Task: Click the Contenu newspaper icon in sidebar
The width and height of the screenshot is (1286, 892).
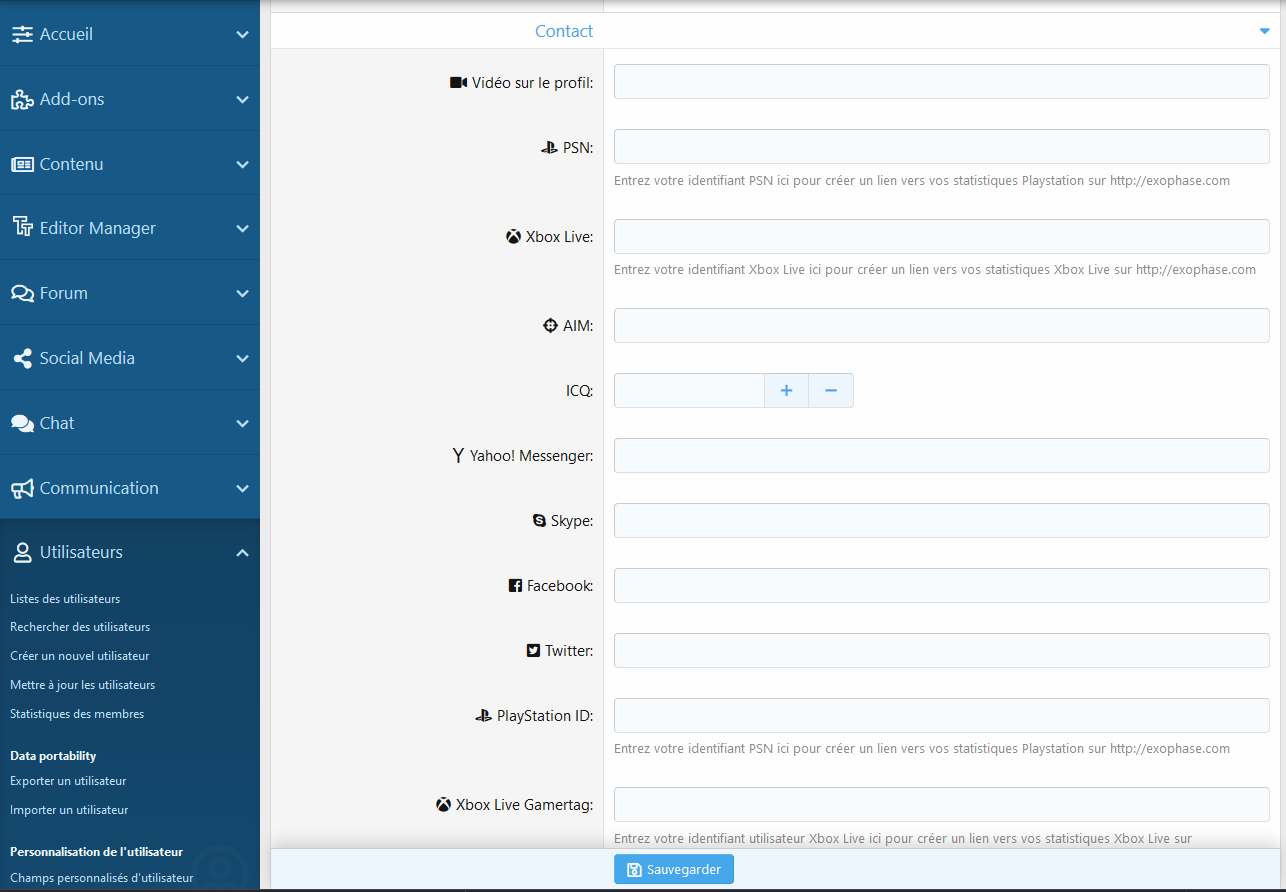Action: [x=22, y=164]
